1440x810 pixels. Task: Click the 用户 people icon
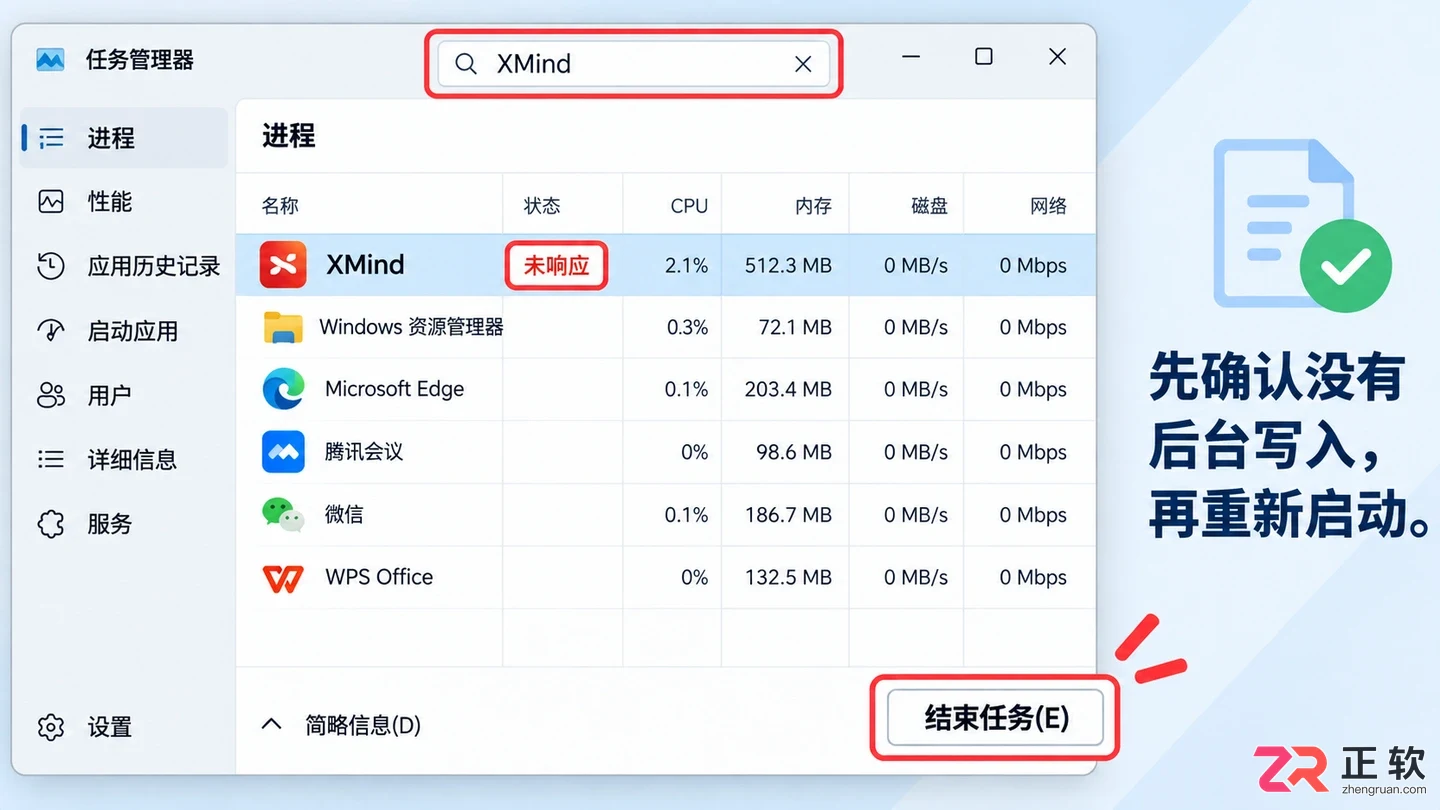coord(51,394)
